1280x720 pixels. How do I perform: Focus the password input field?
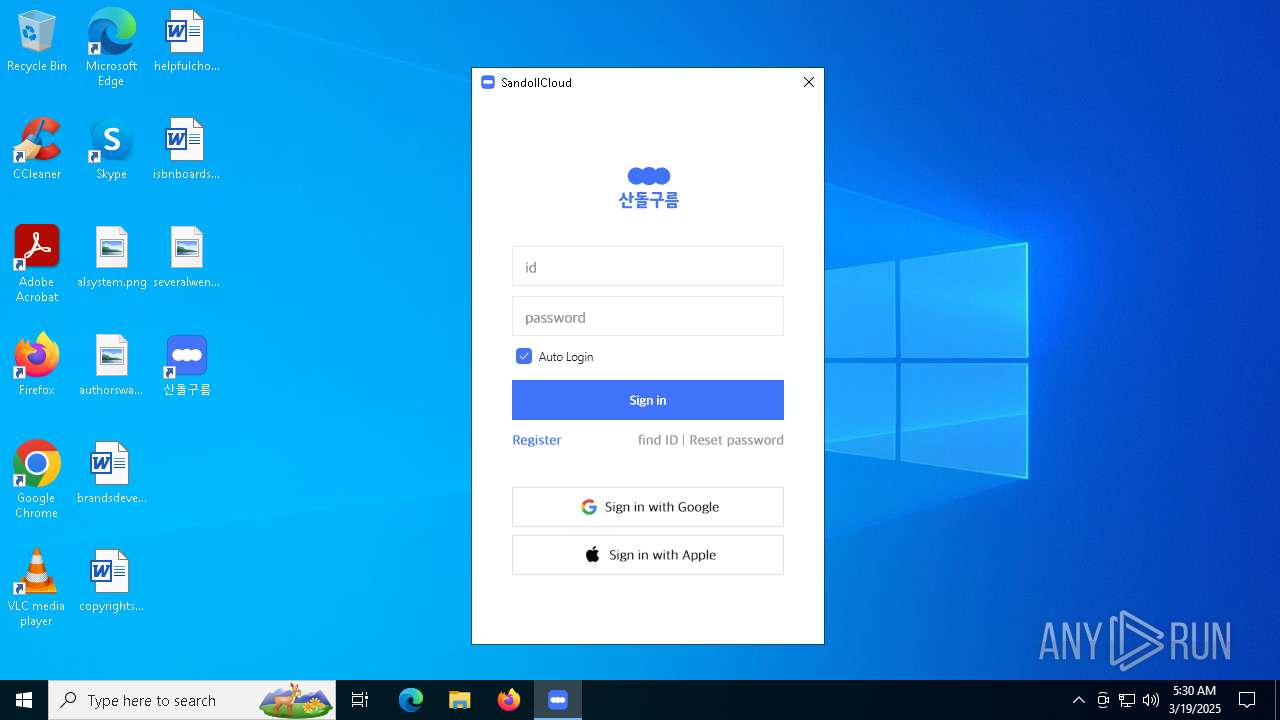point(648,317)
